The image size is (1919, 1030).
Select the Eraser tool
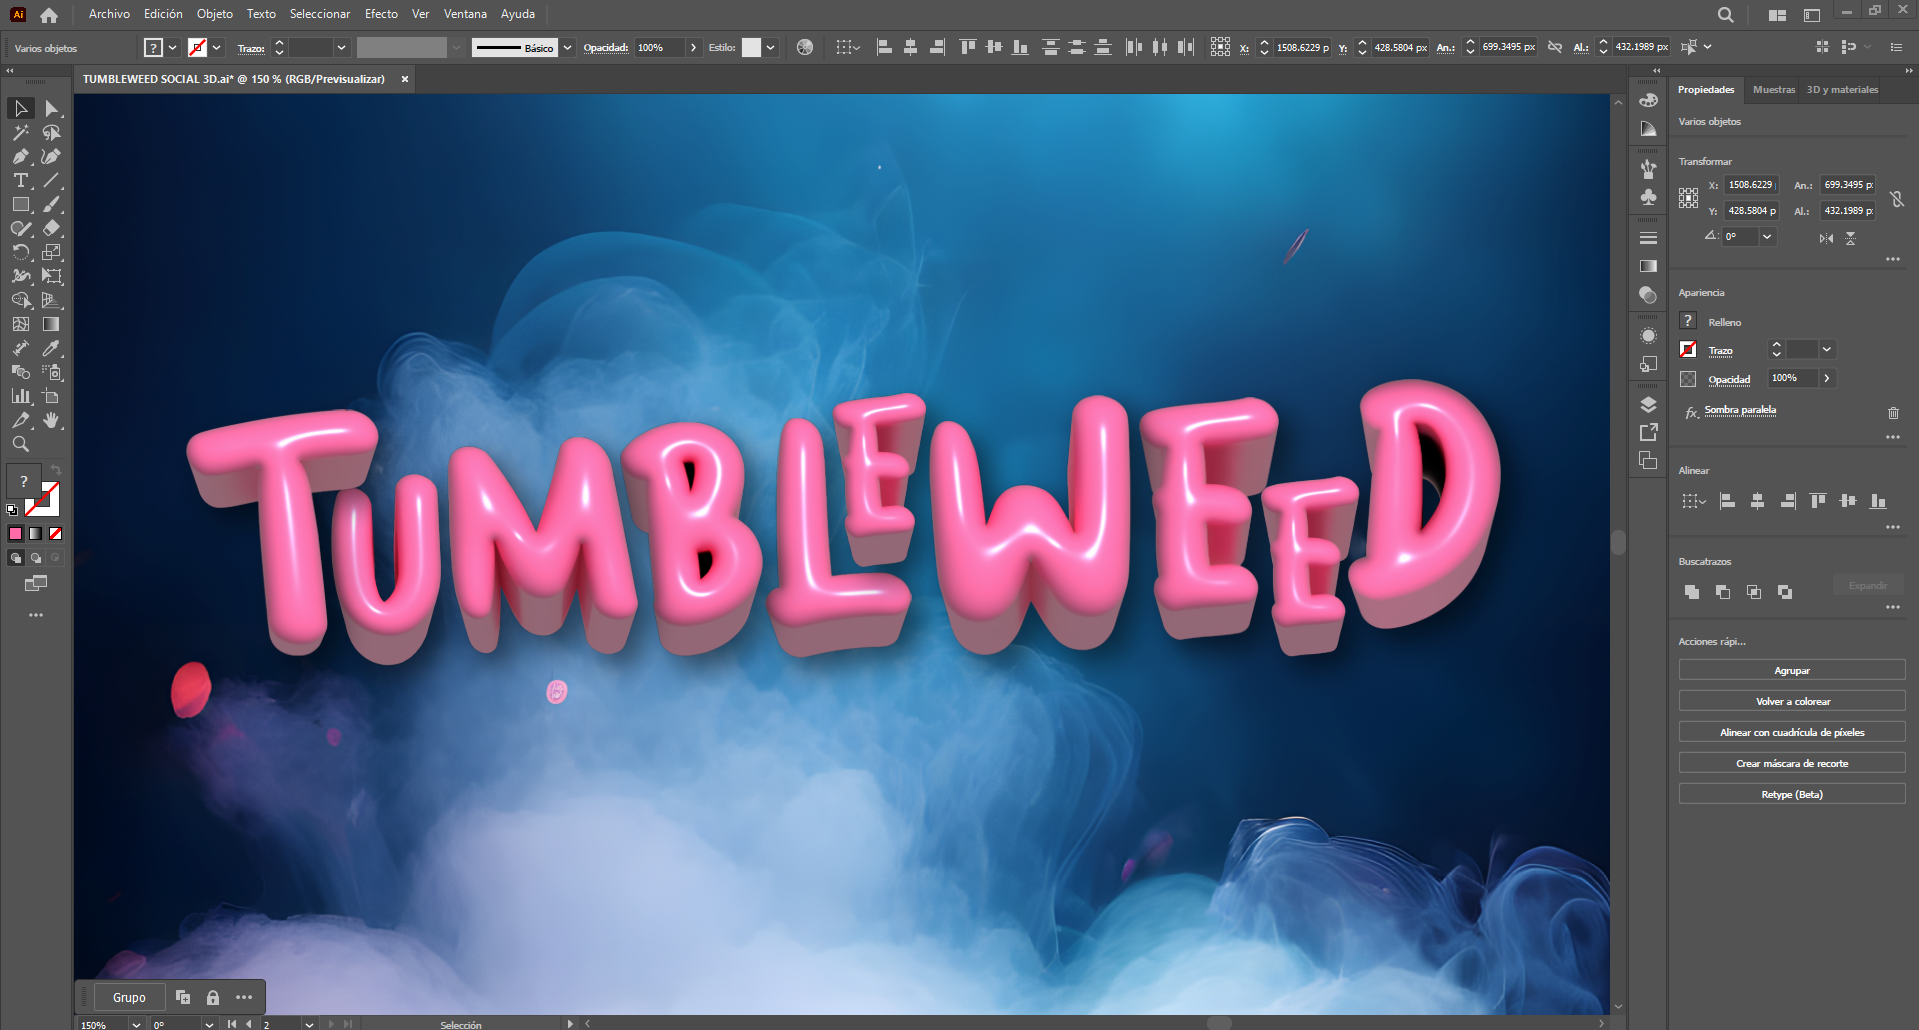point(52,228)
